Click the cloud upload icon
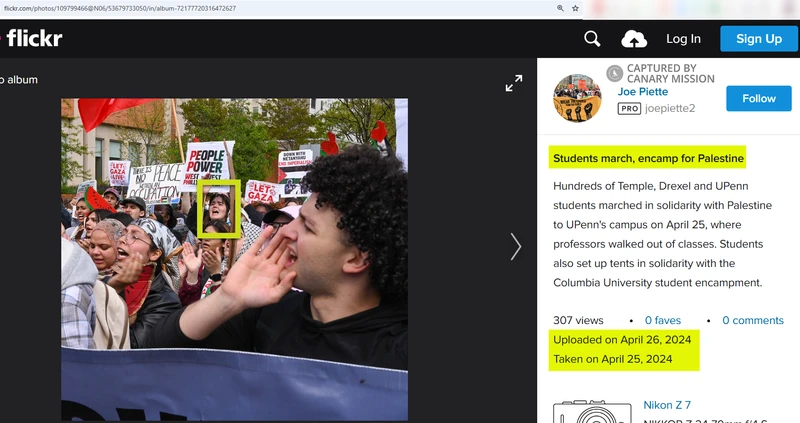The height and width of the screenshot is (423, 800). (x=634, y=39)
